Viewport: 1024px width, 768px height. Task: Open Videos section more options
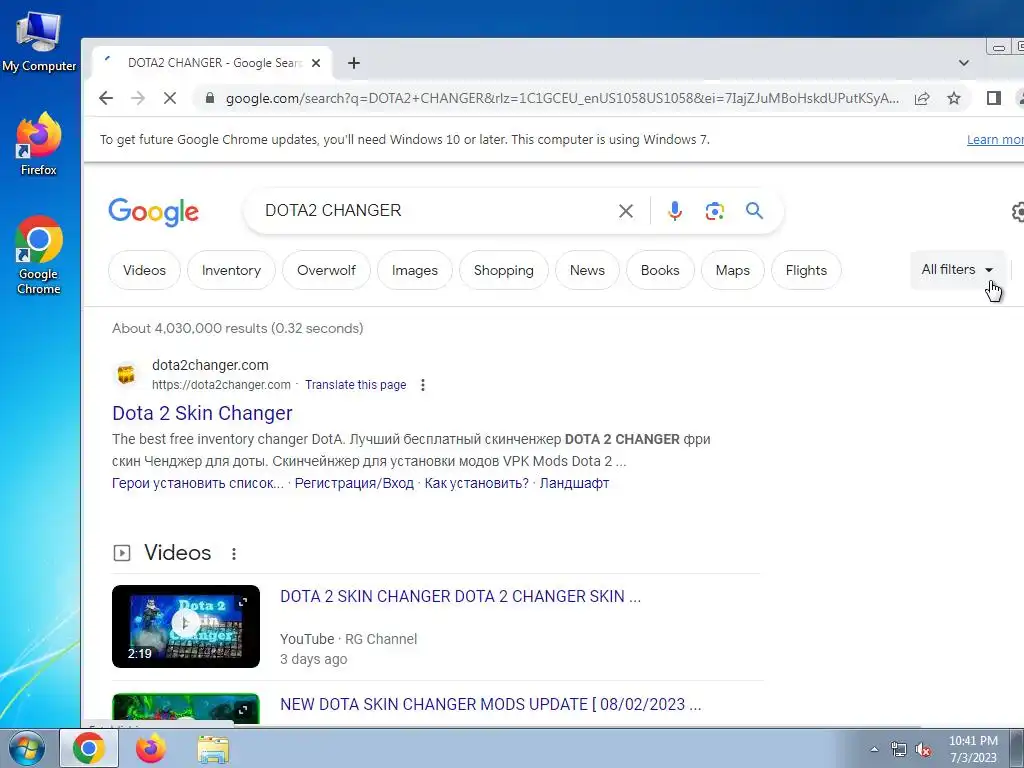234,554
